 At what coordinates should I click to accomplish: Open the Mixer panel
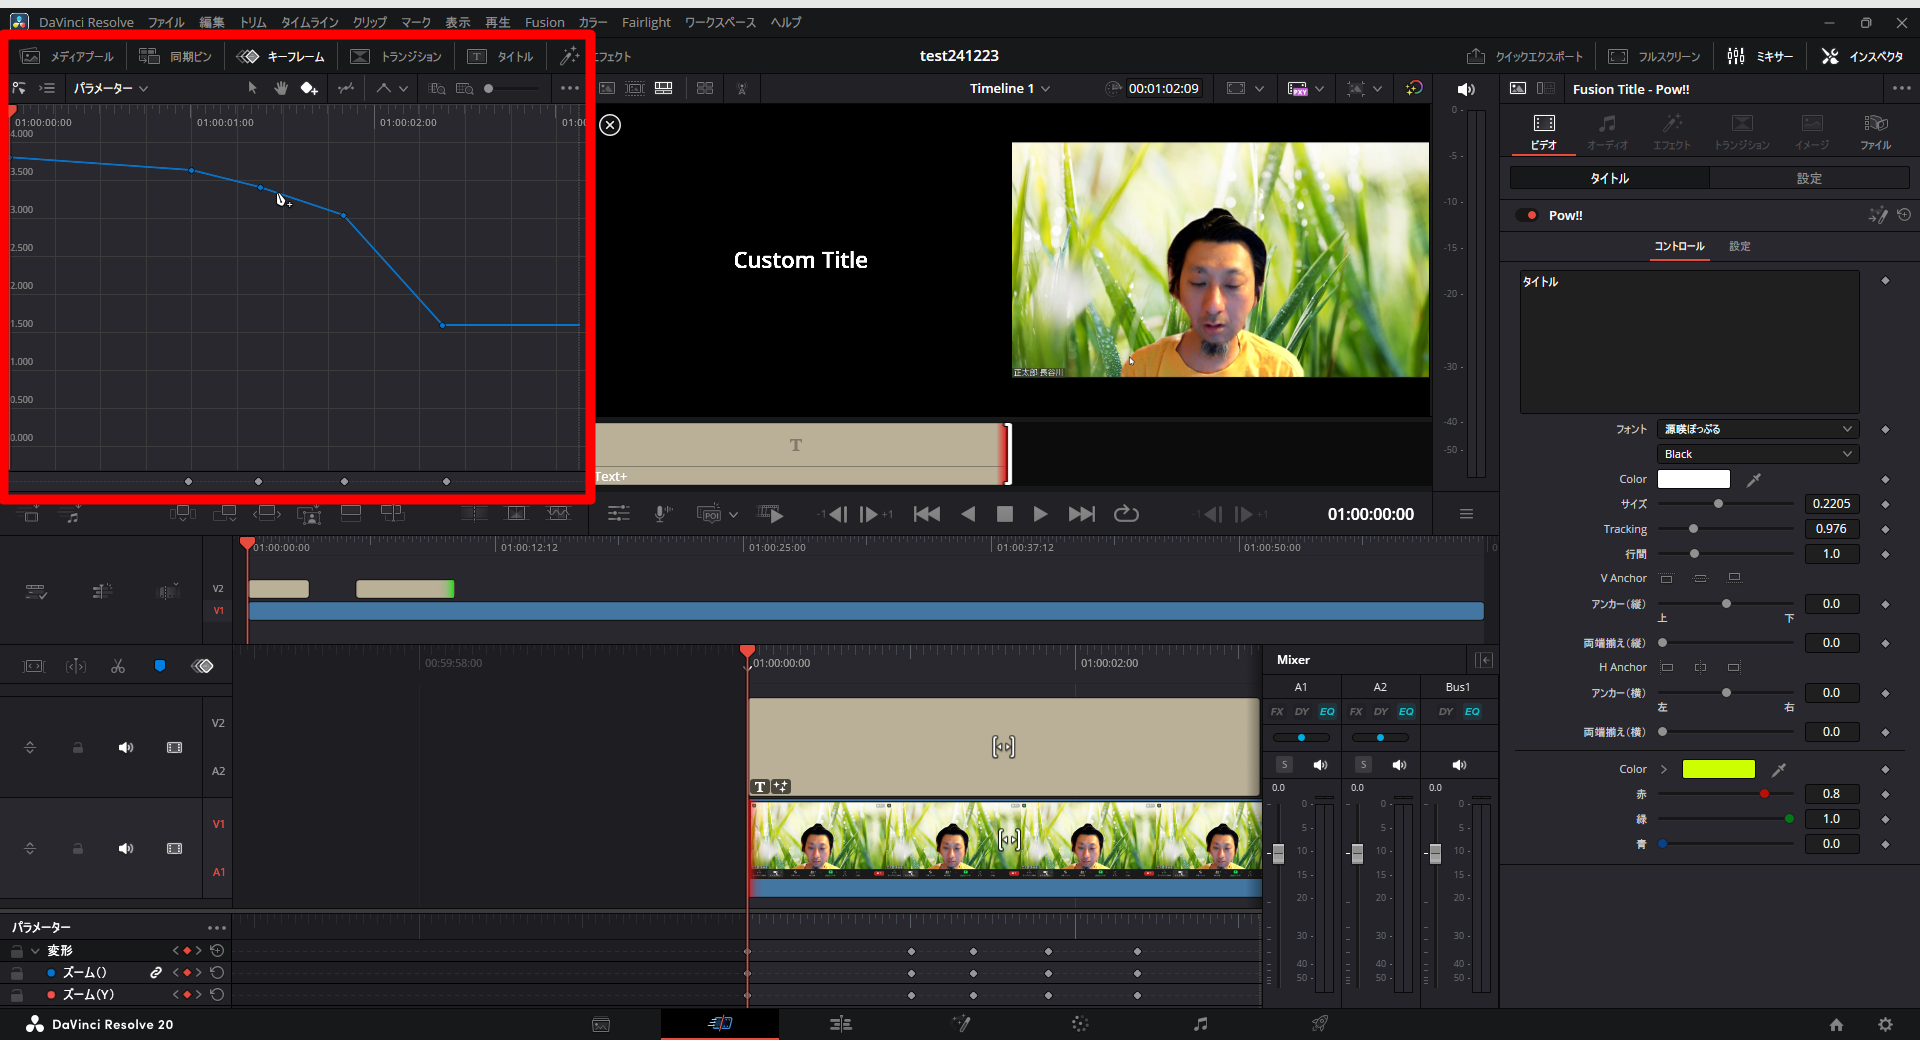coord(1760,57)
